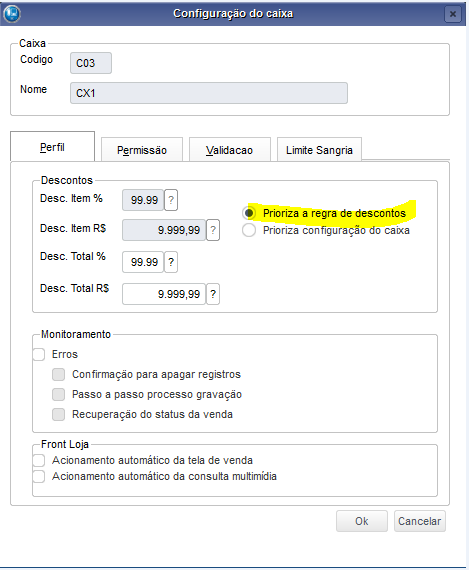Select Prioriza configuração do caixa option
Screen dimensions: 469x570
[249, 230]
